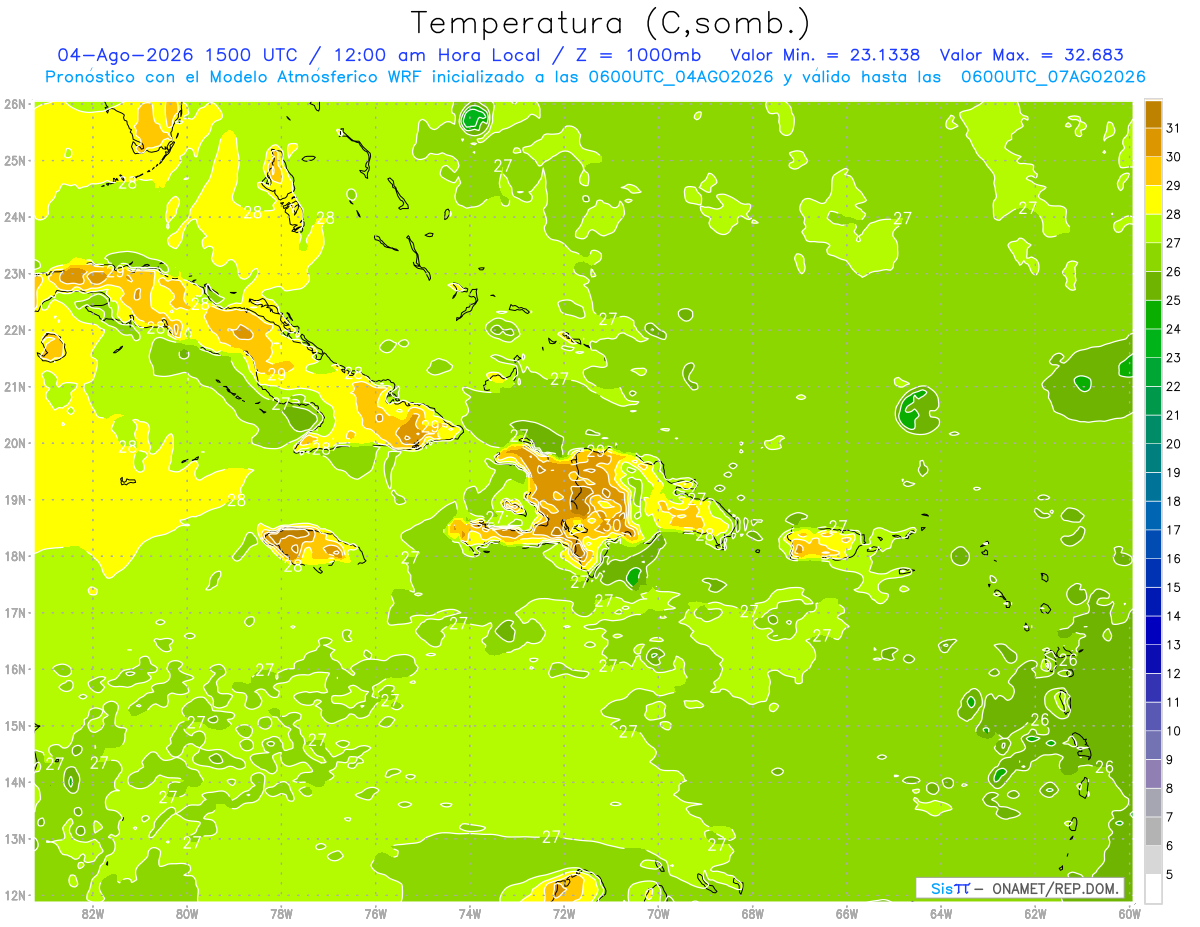
Task: Click the legend scale value '5'
Action: pos(1171,874)
